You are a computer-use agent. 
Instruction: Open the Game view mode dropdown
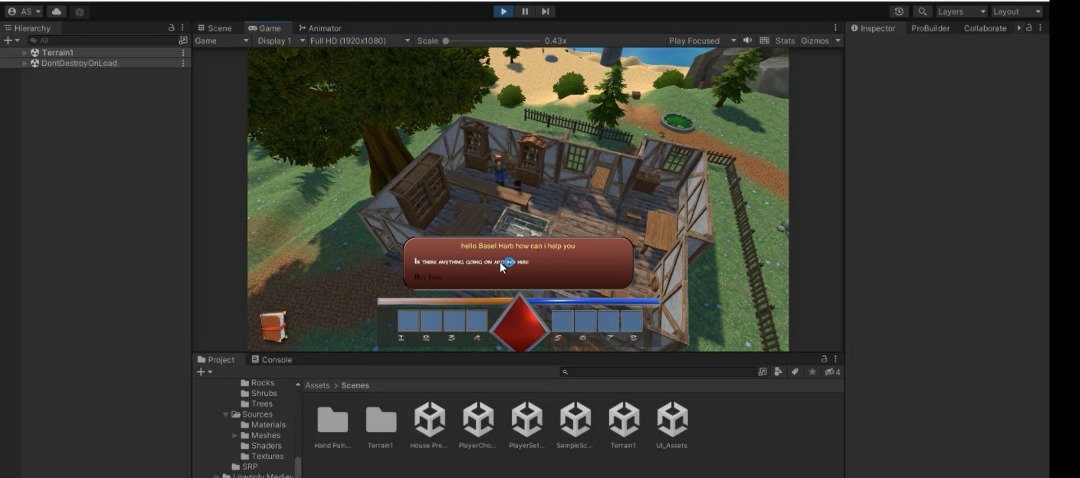[x=221, y=41]
